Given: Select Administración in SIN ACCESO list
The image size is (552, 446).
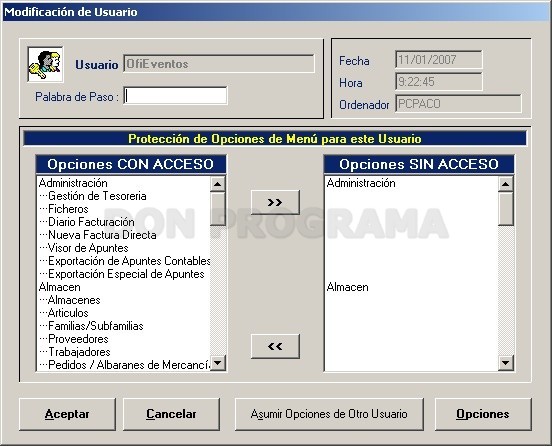Looking at the screenshot, I should 361,183.
